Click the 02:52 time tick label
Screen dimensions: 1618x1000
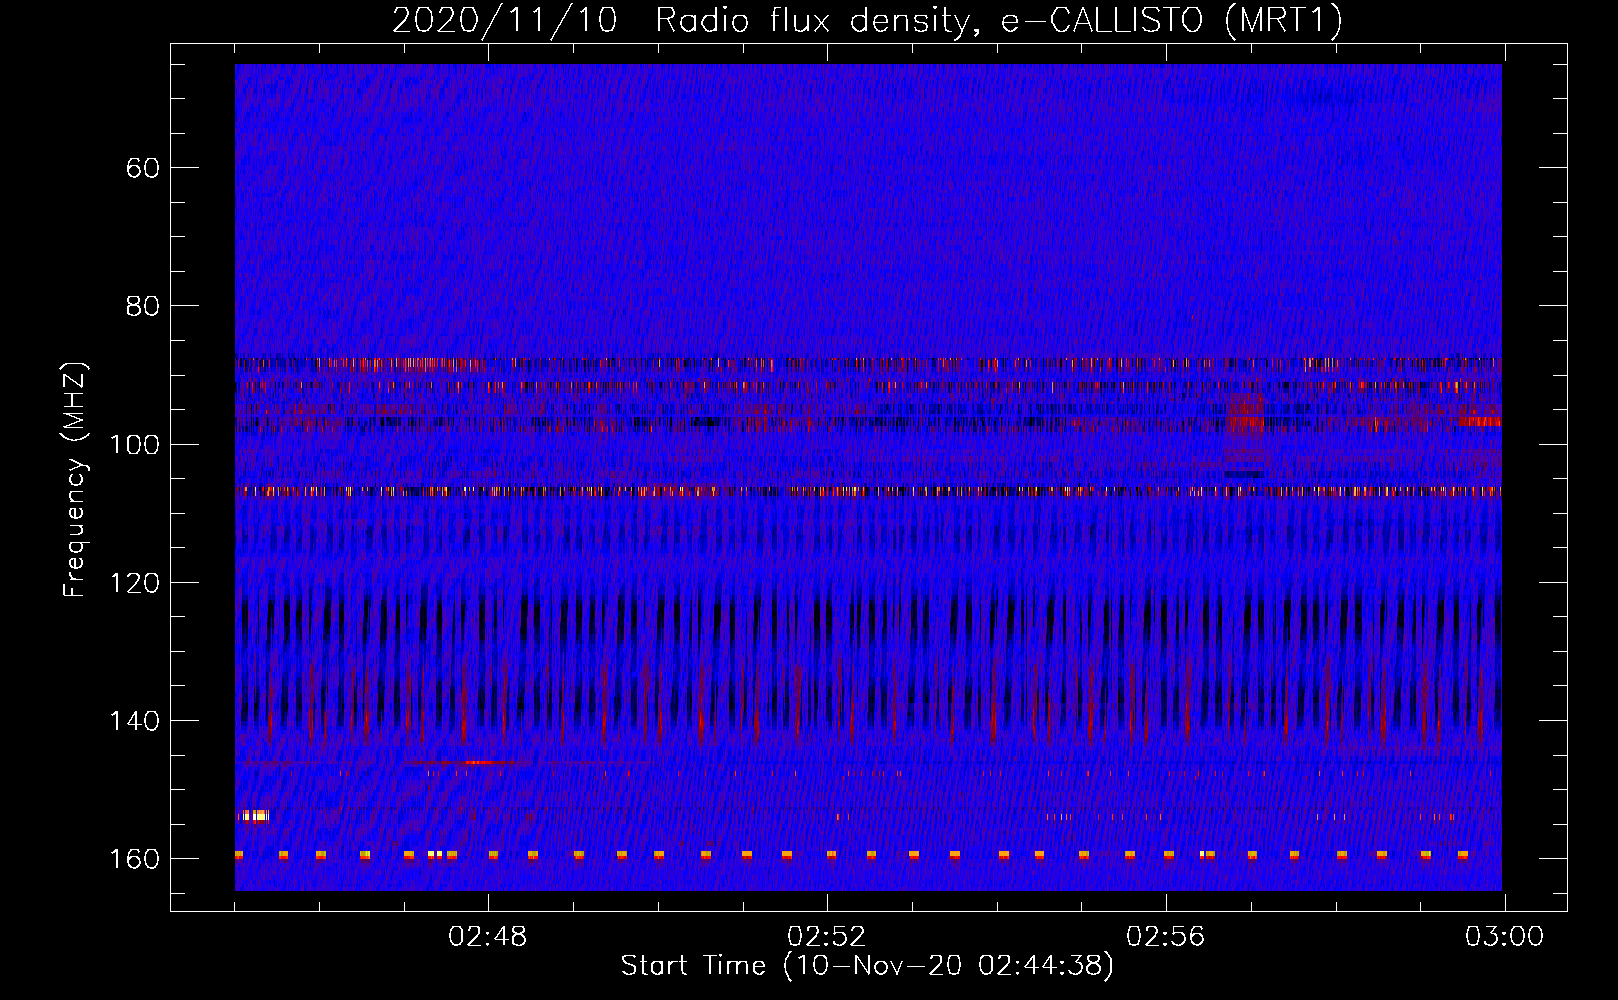(827, 937)
